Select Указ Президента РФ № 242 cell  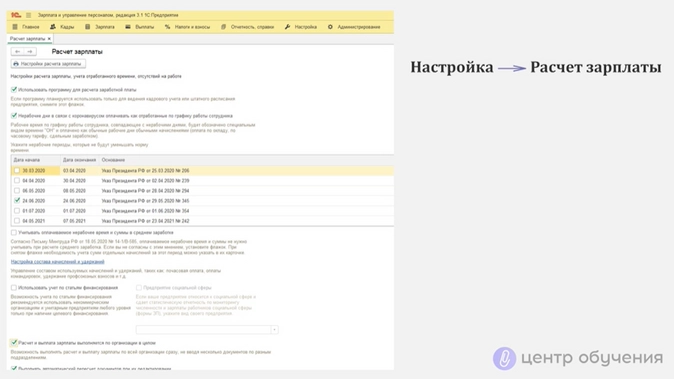(246, 220)
